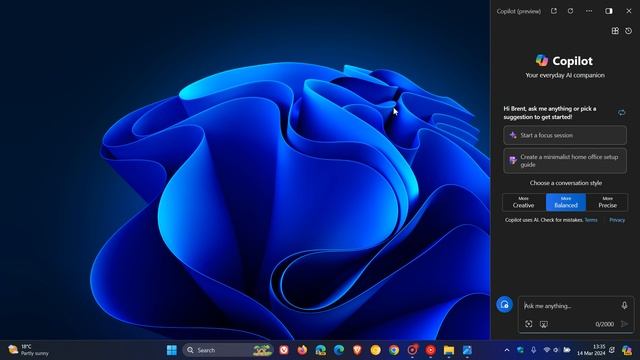Screen dimensions: 640x360
Task: Open Copilot chat history icon
Action: 629,31
